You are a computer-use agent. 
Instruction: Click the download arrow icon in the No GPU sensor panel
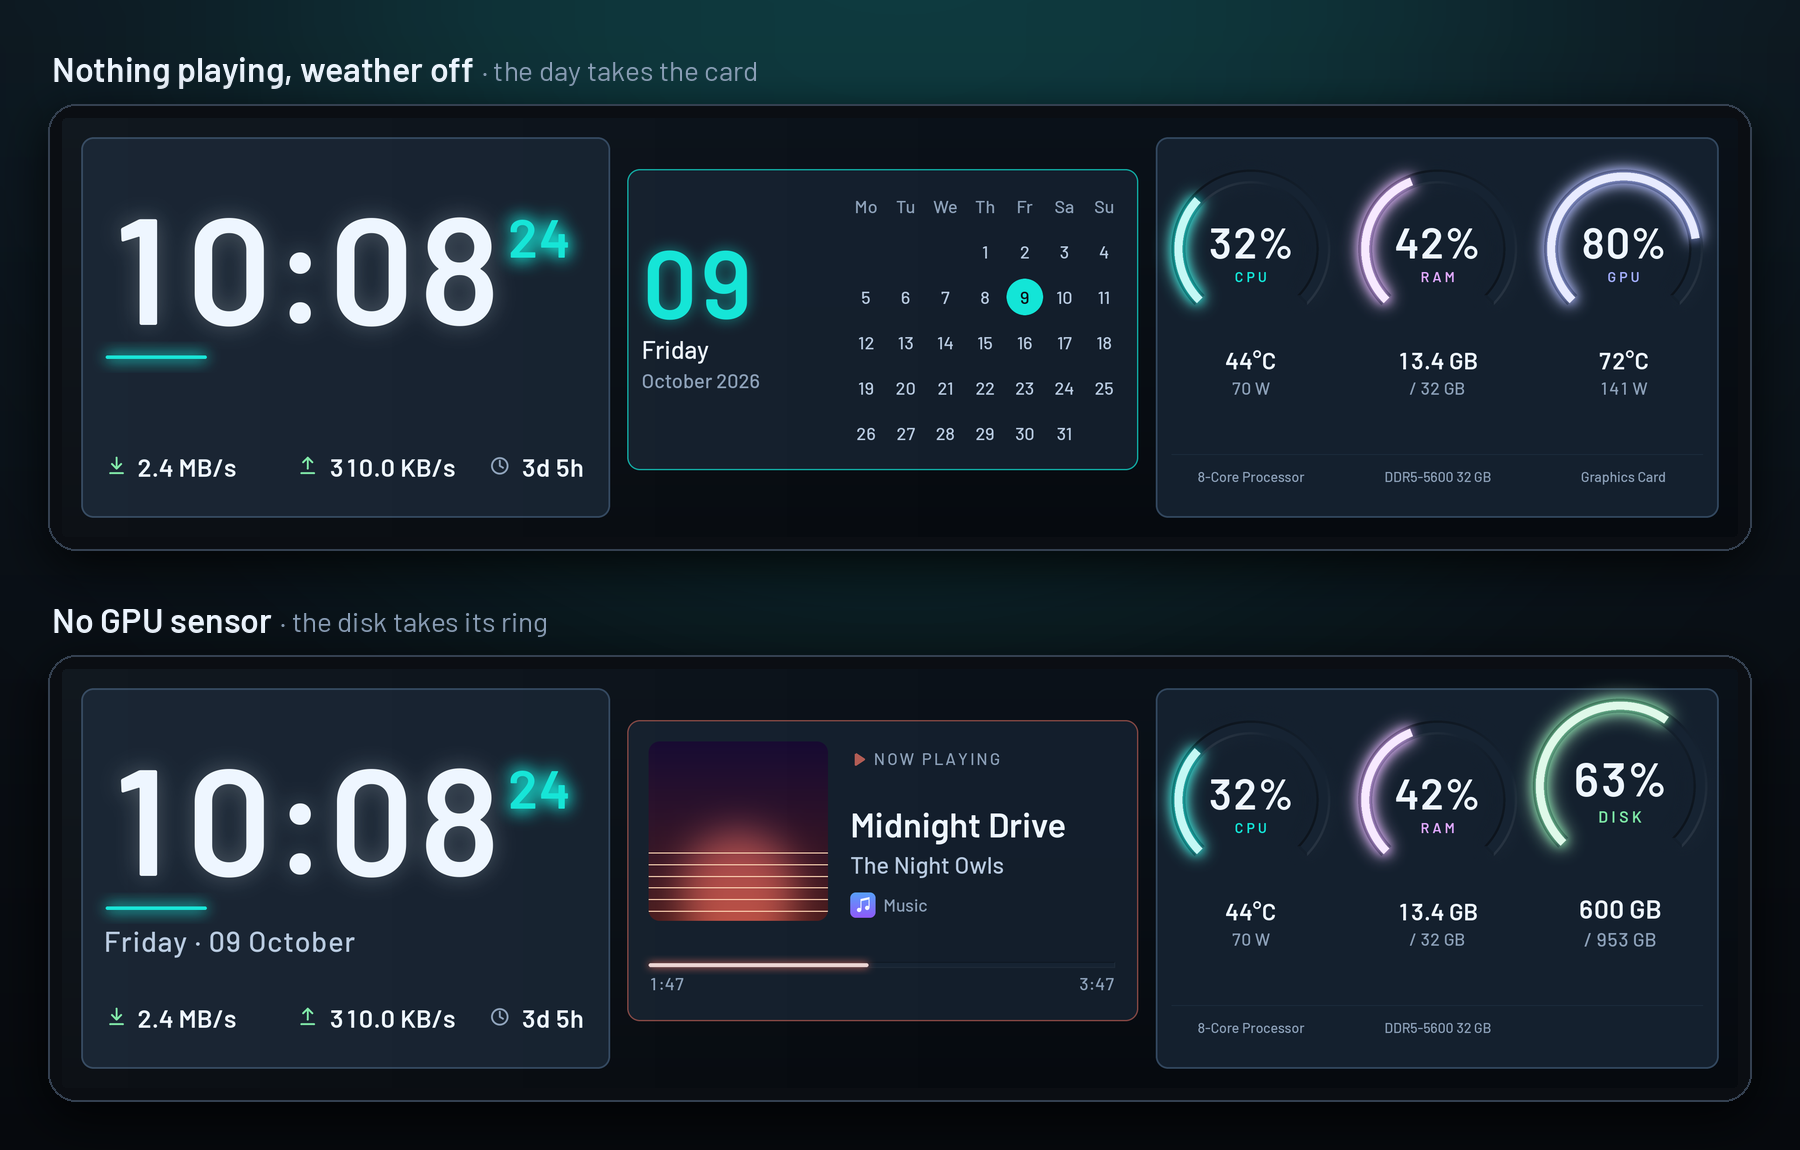(x=117, y=1017)
